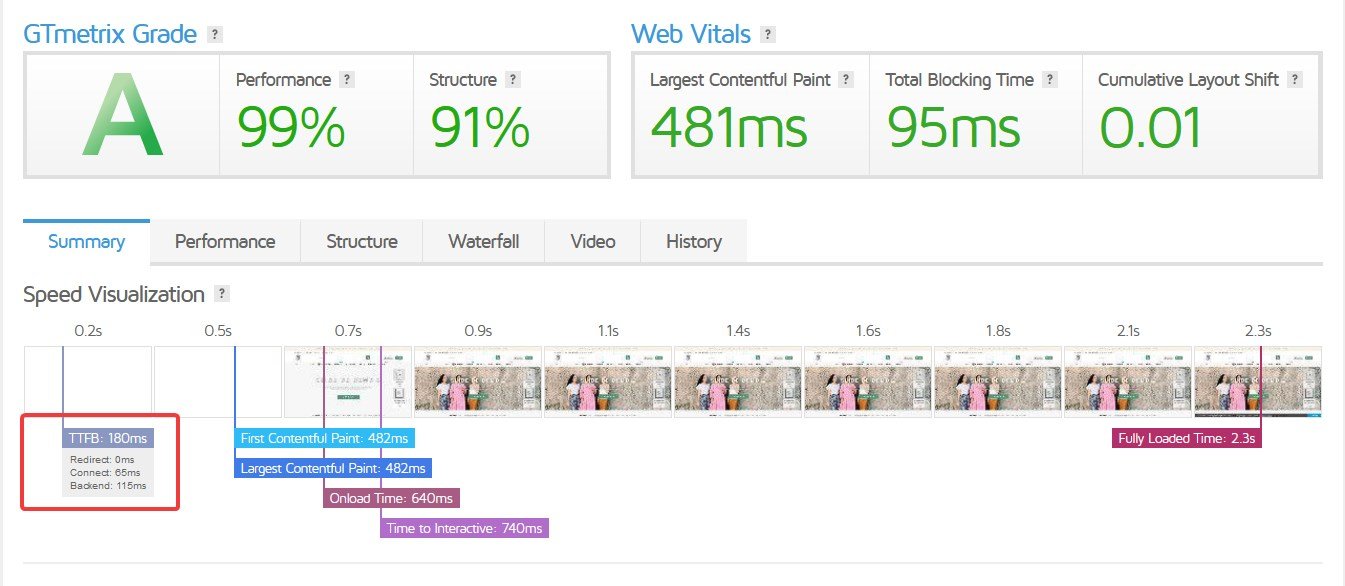Open the Waterfall tab

tap(484, 242)
